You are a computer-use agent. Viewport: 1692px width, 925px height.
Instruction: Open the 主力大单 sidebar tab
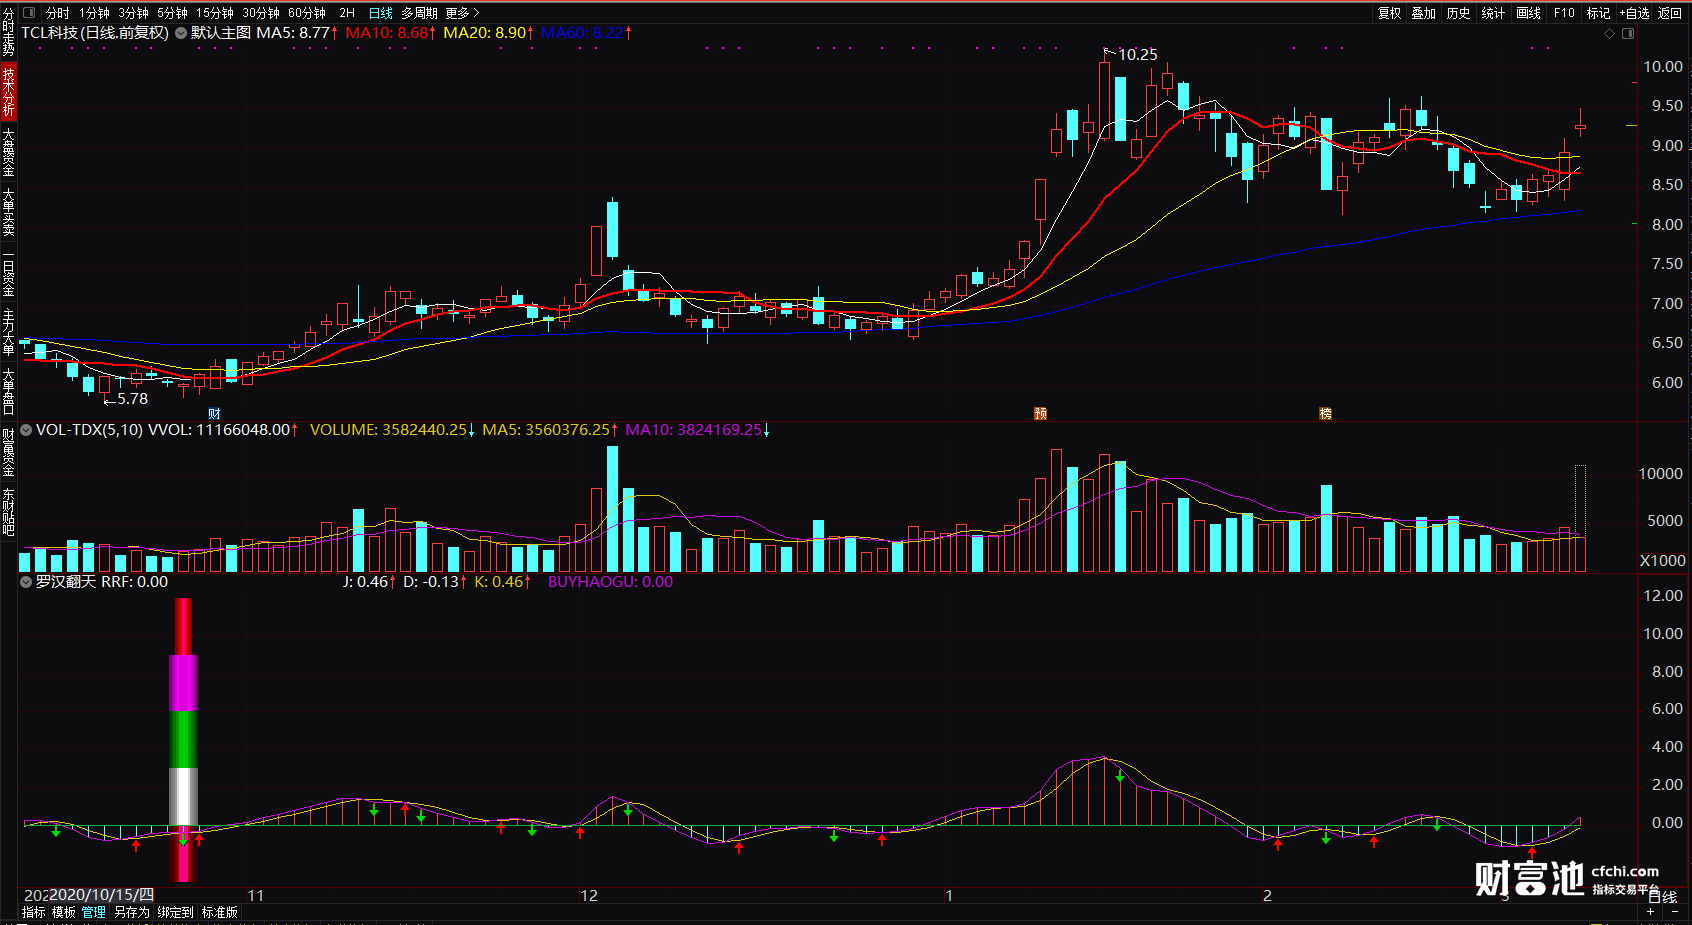pos(8,332)
